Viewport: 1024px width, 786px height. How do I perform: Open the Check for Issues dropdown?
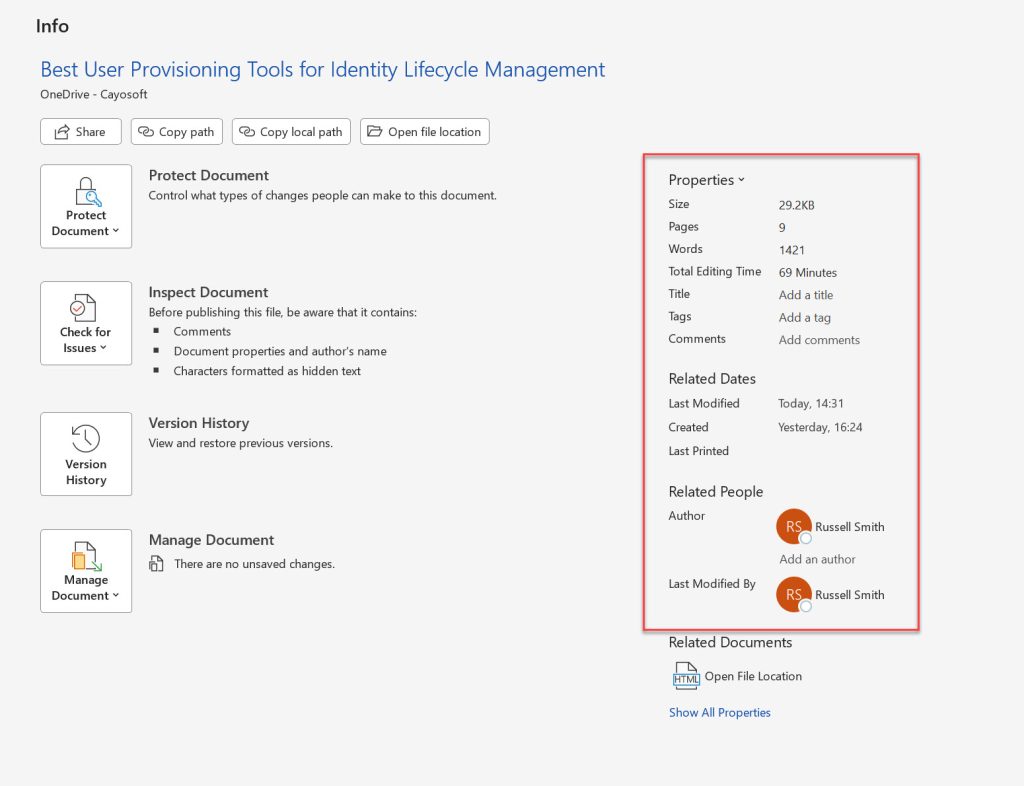pyautogui.click(x=86, y=323)
